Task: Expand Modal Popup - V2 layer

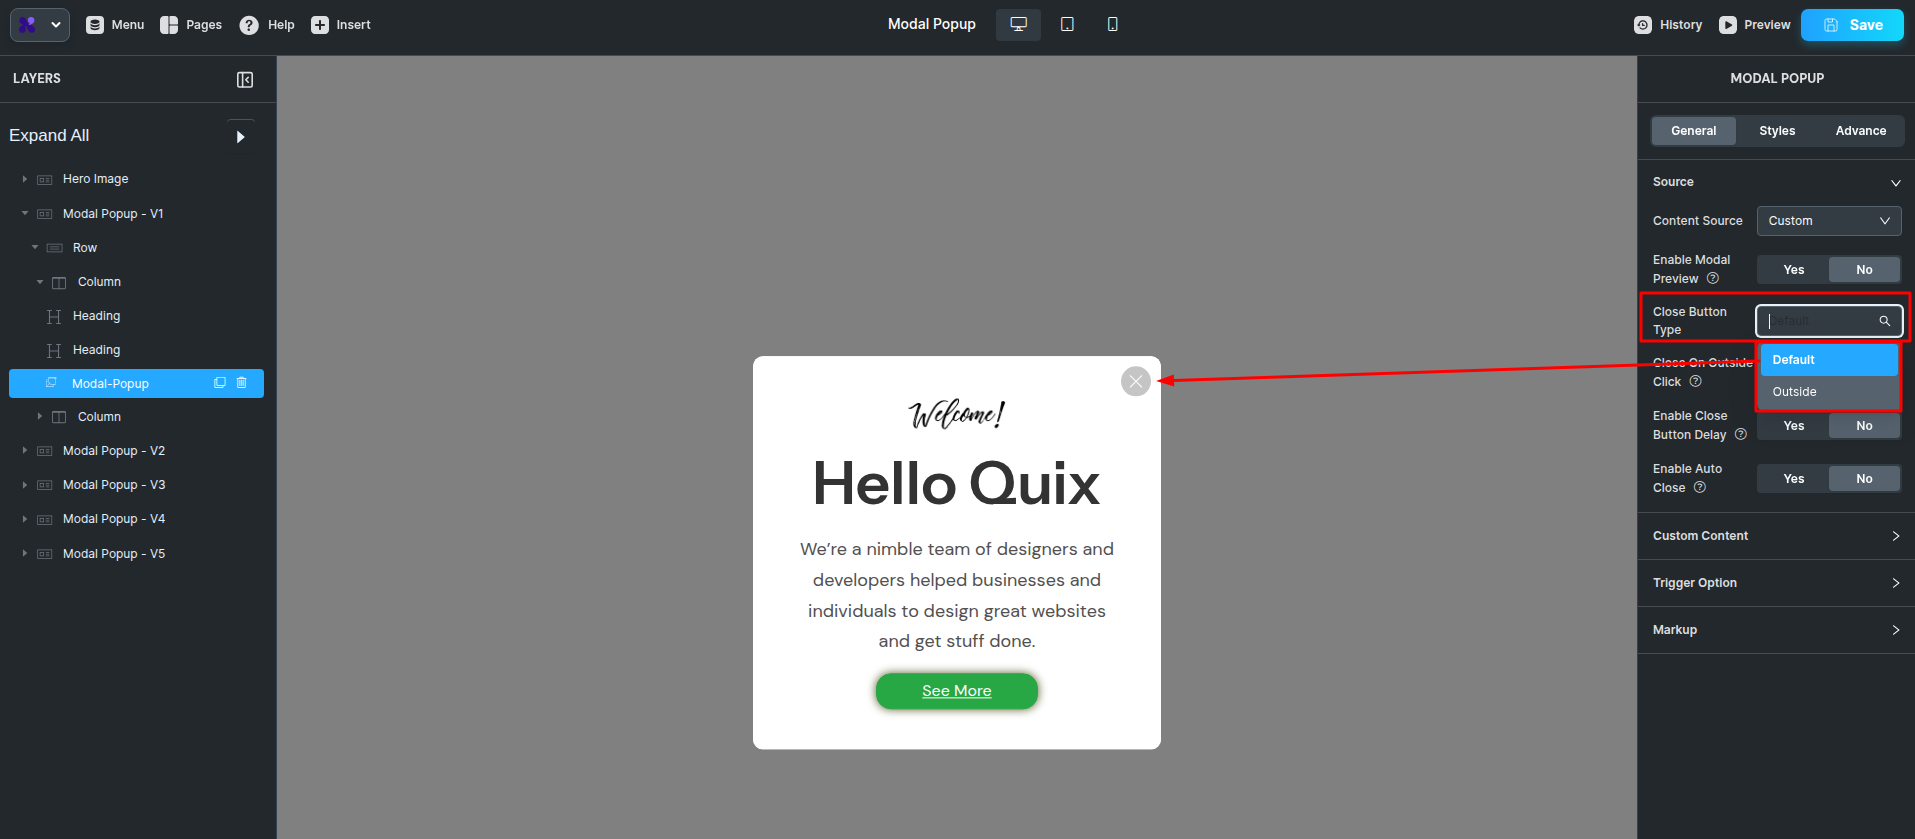Action: [x=25, y=450]
